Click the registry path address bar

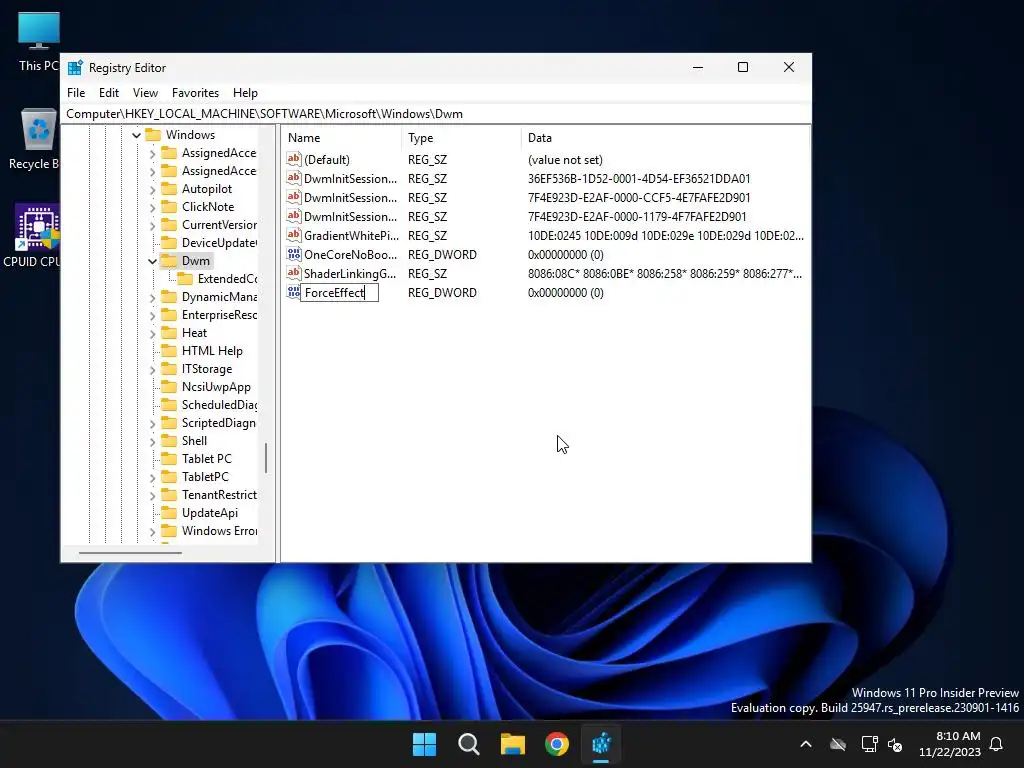[x=436, y=114]
